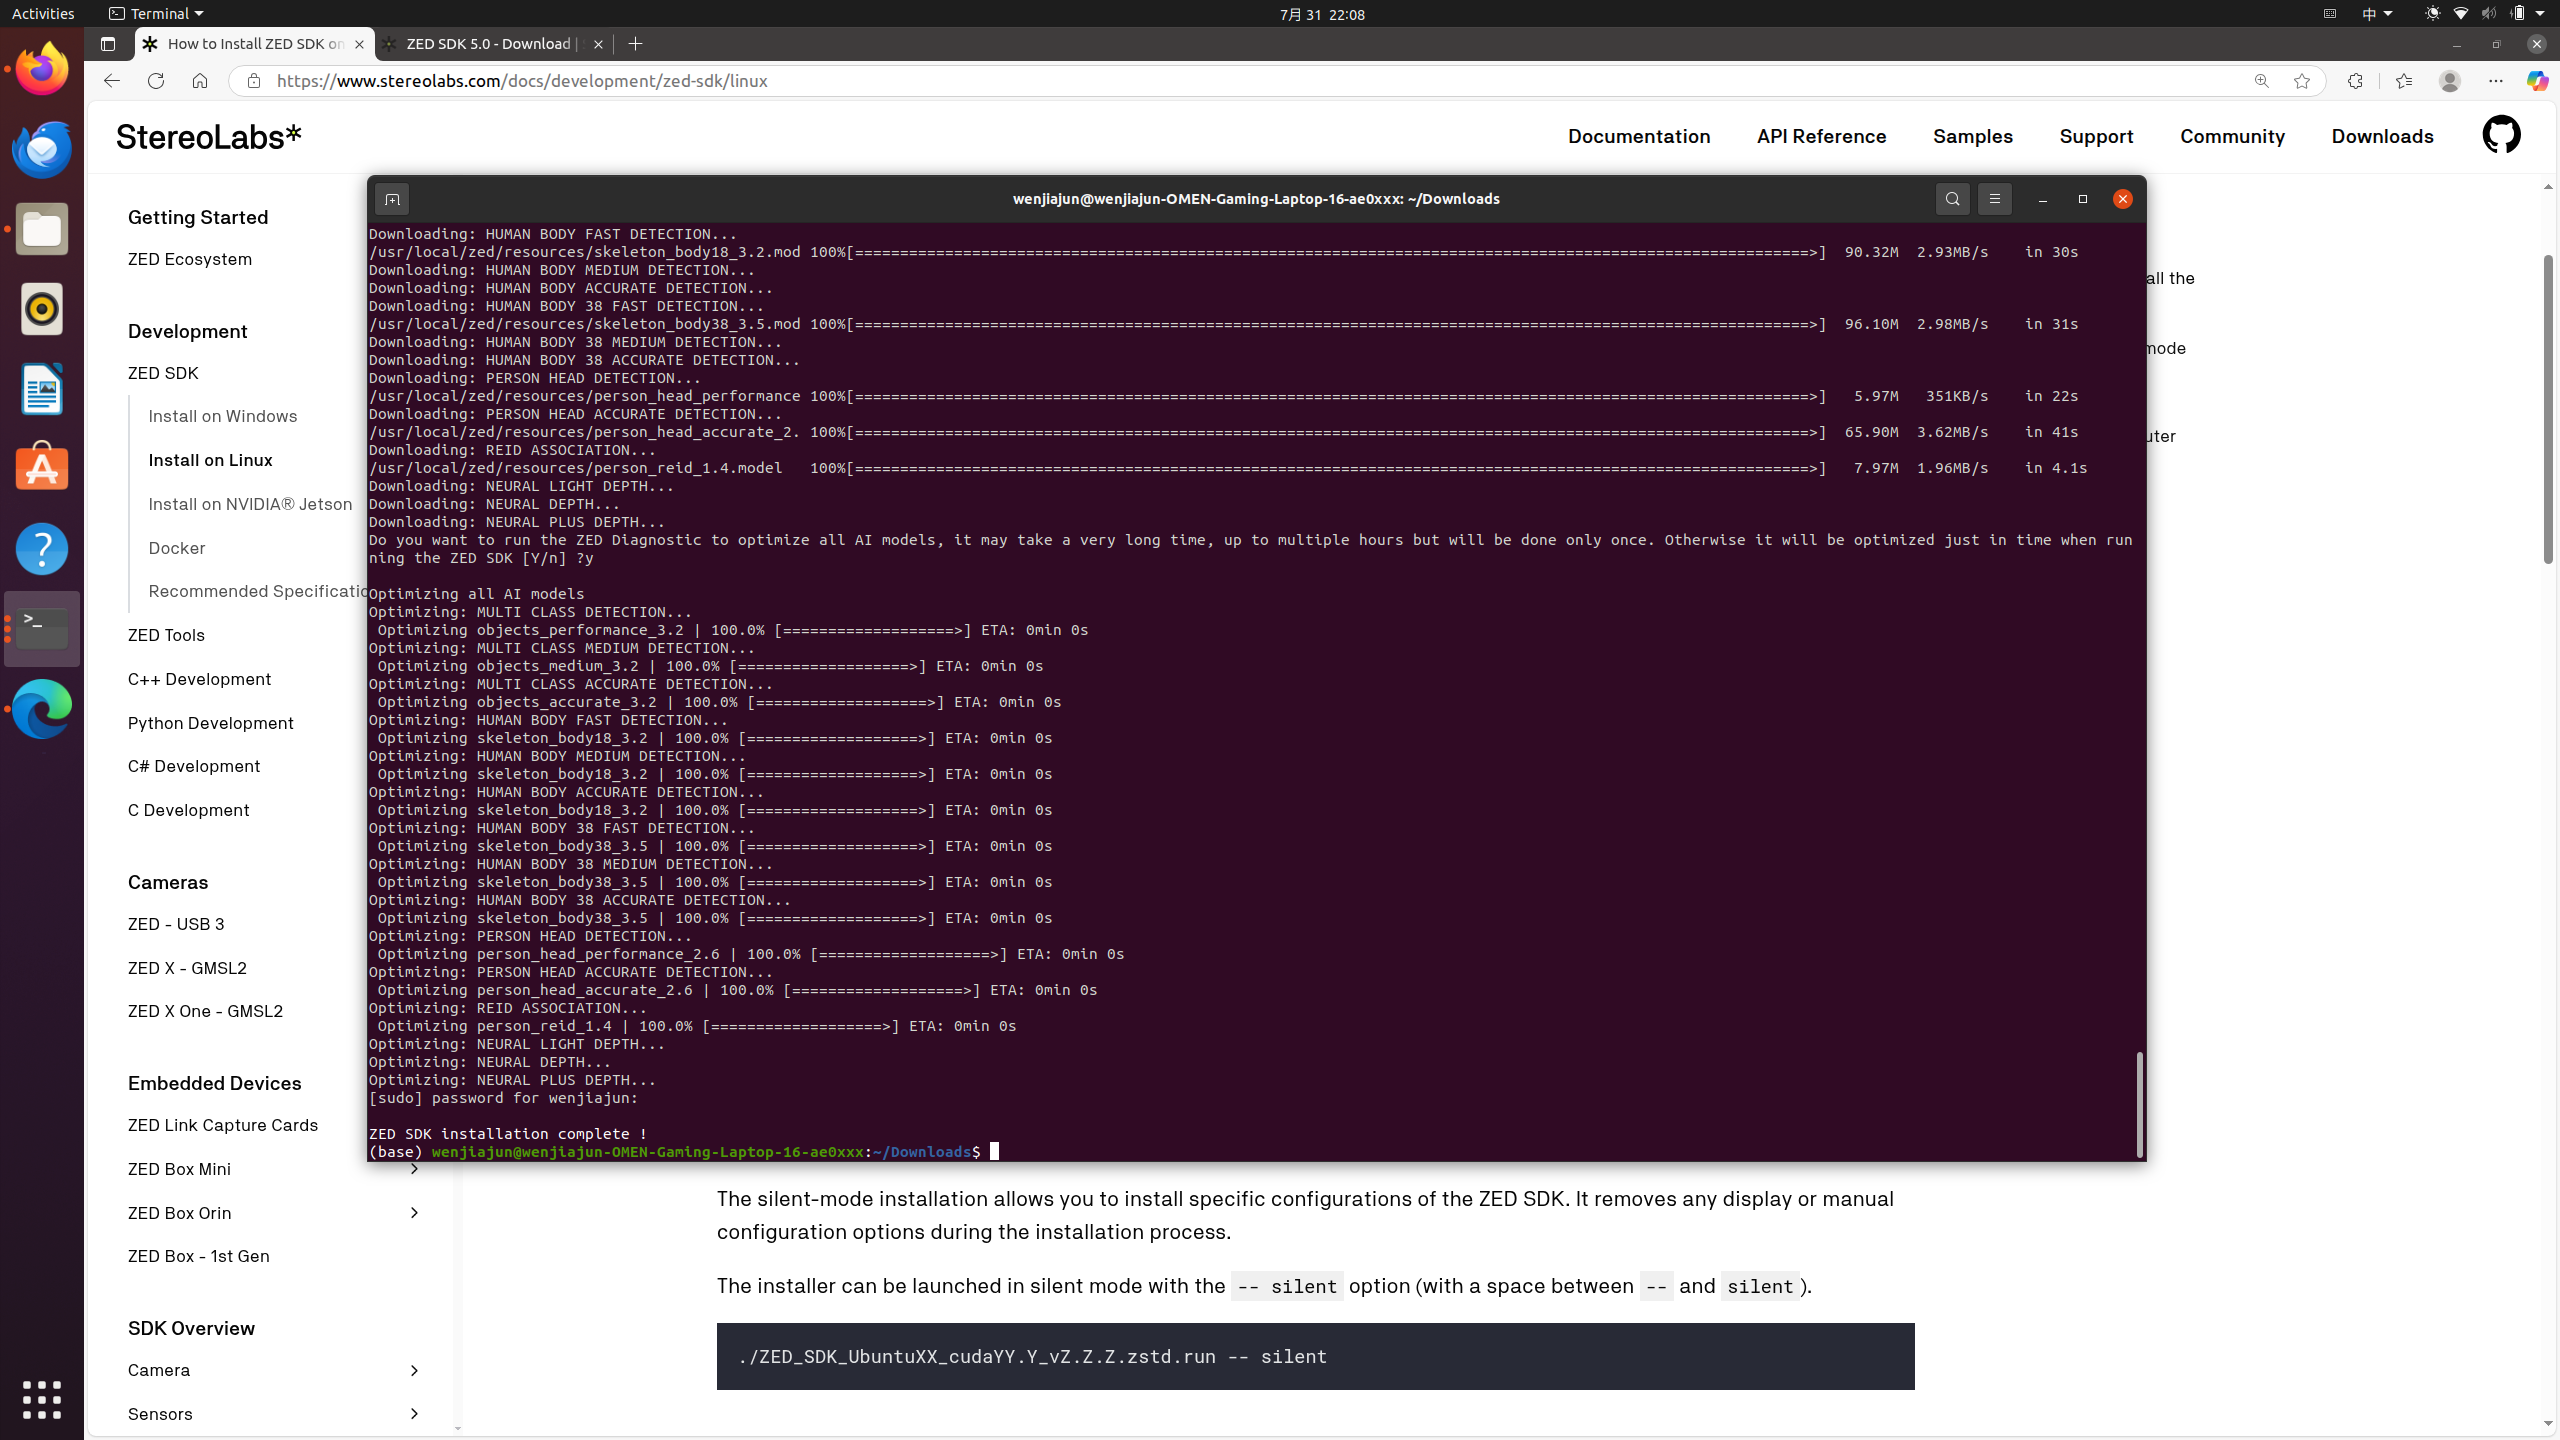The height and width of the screenshot is (1440, 2560).
Task: Open Install on NVIDIA Jetson link
Action: point(250,504)
